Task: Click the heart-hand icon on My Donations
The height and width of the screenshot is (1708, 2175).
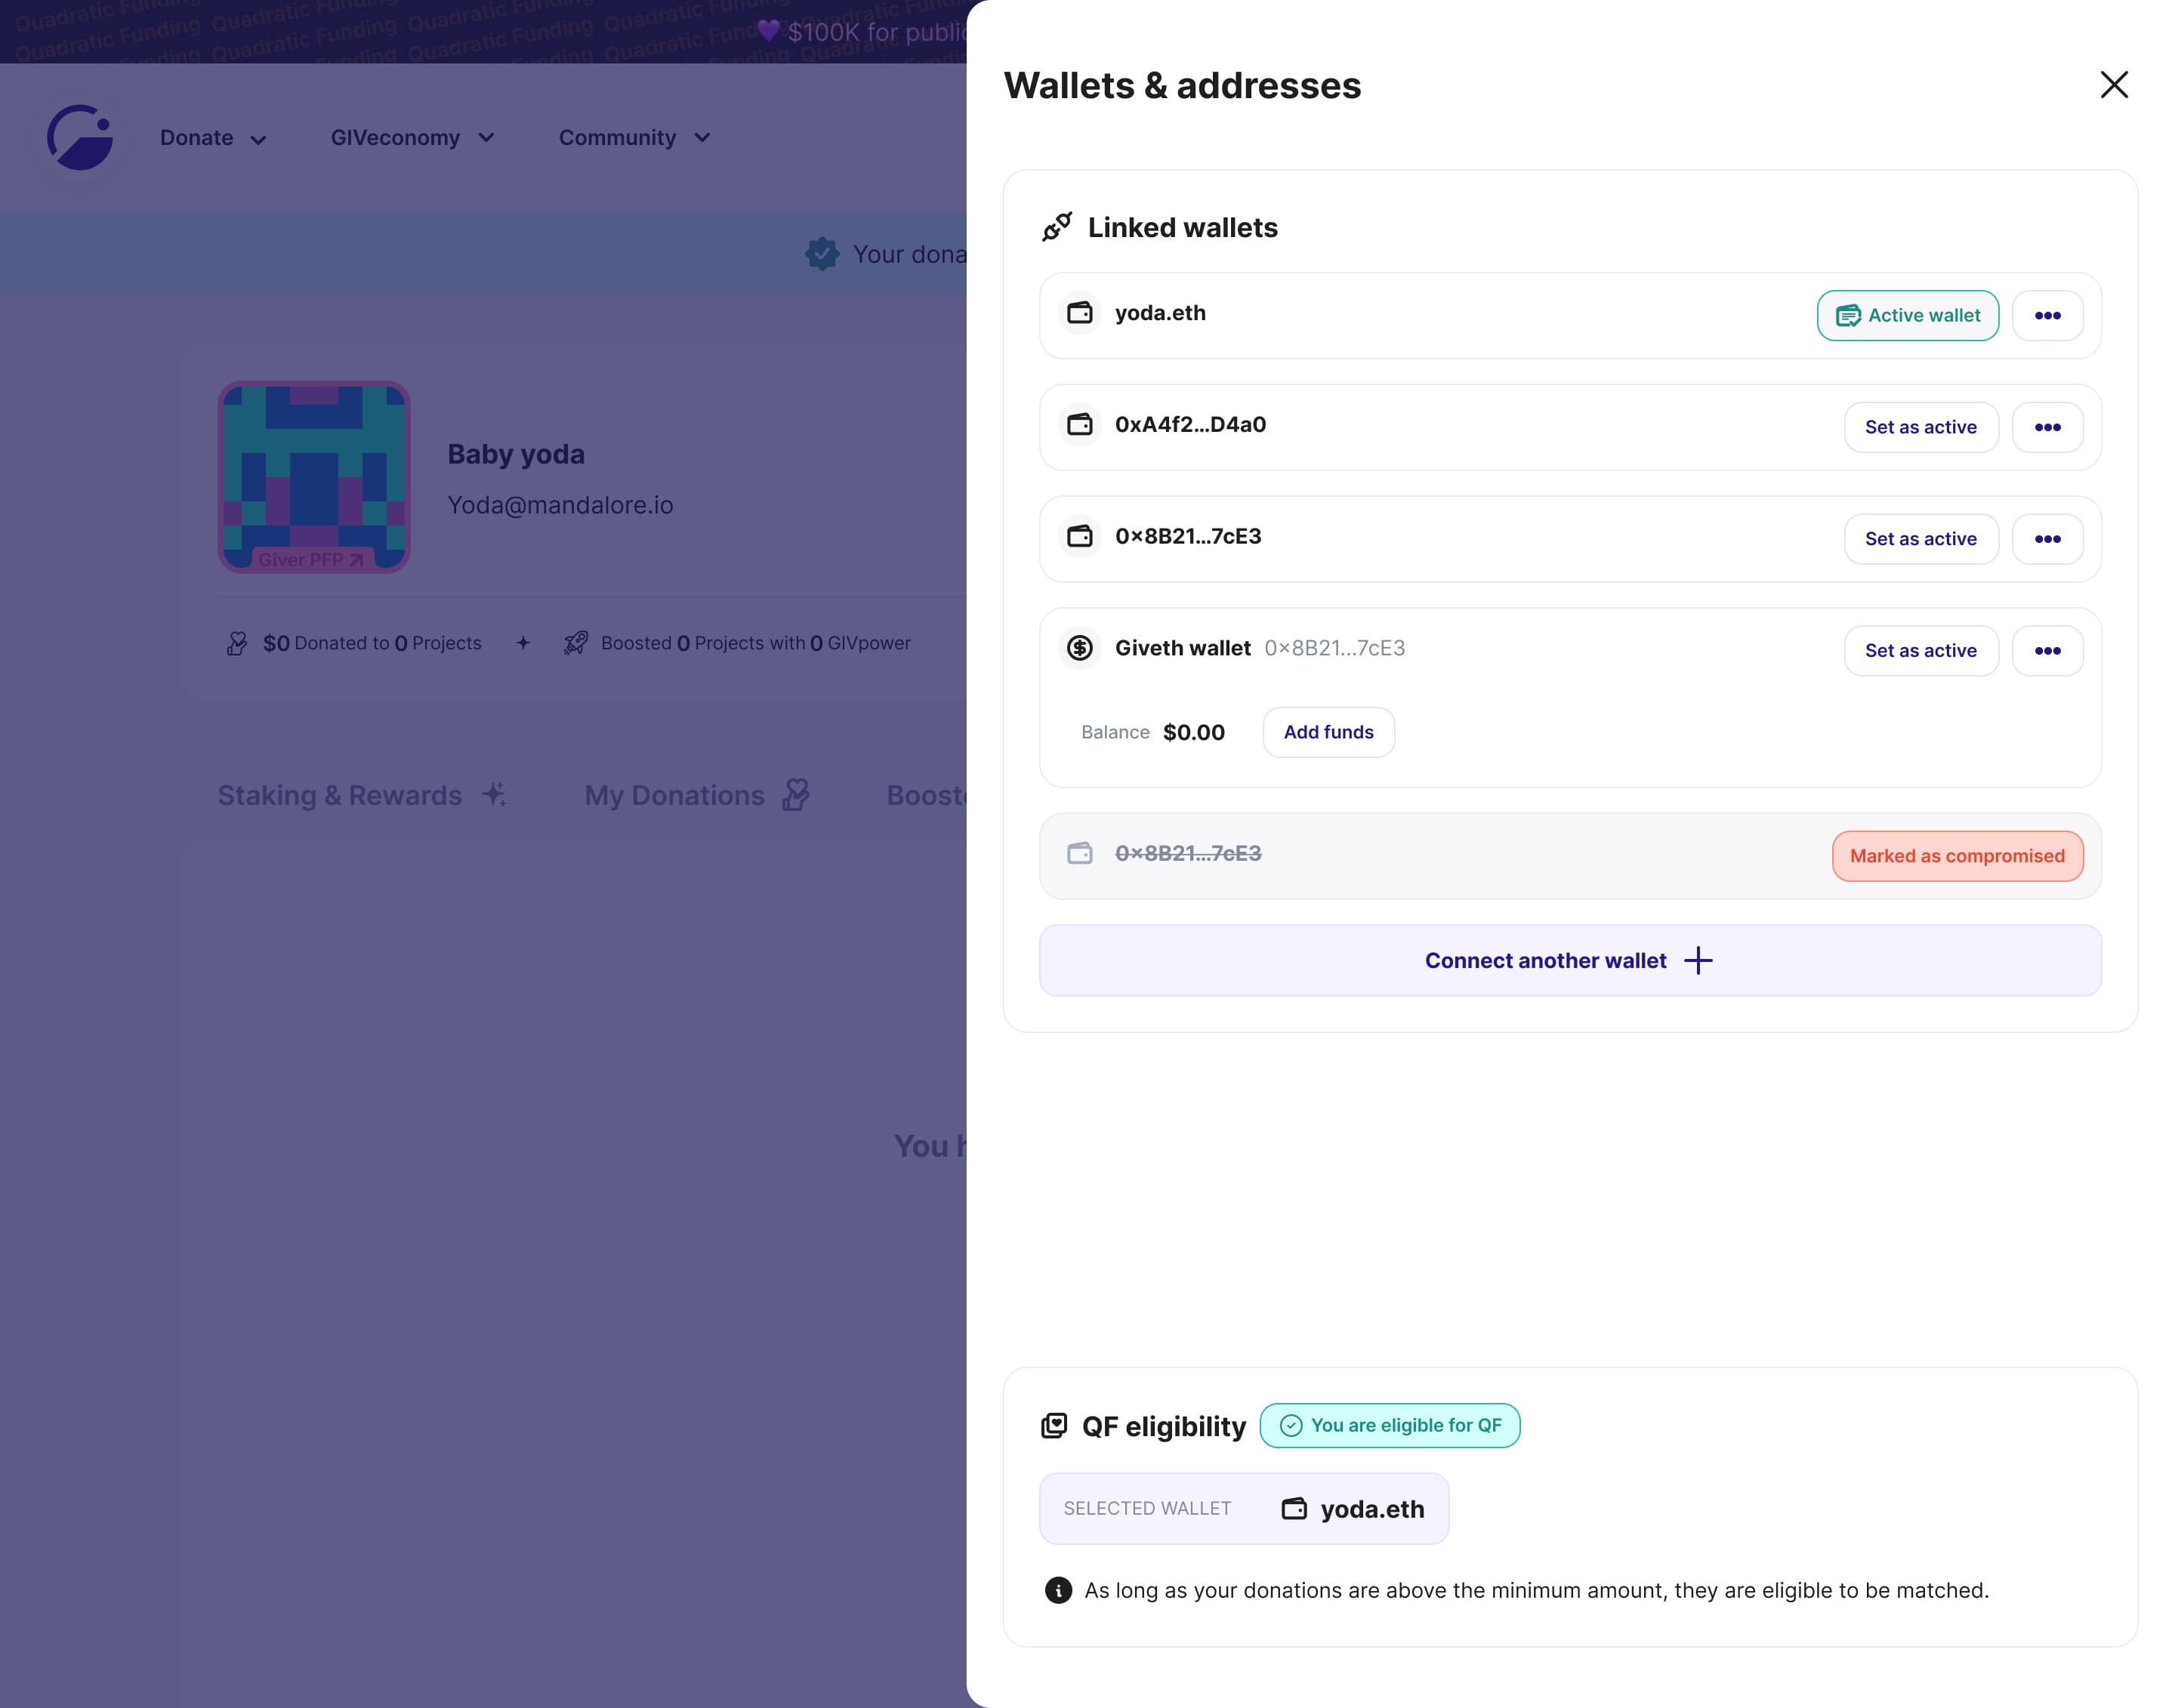Action: pos(796,795)
